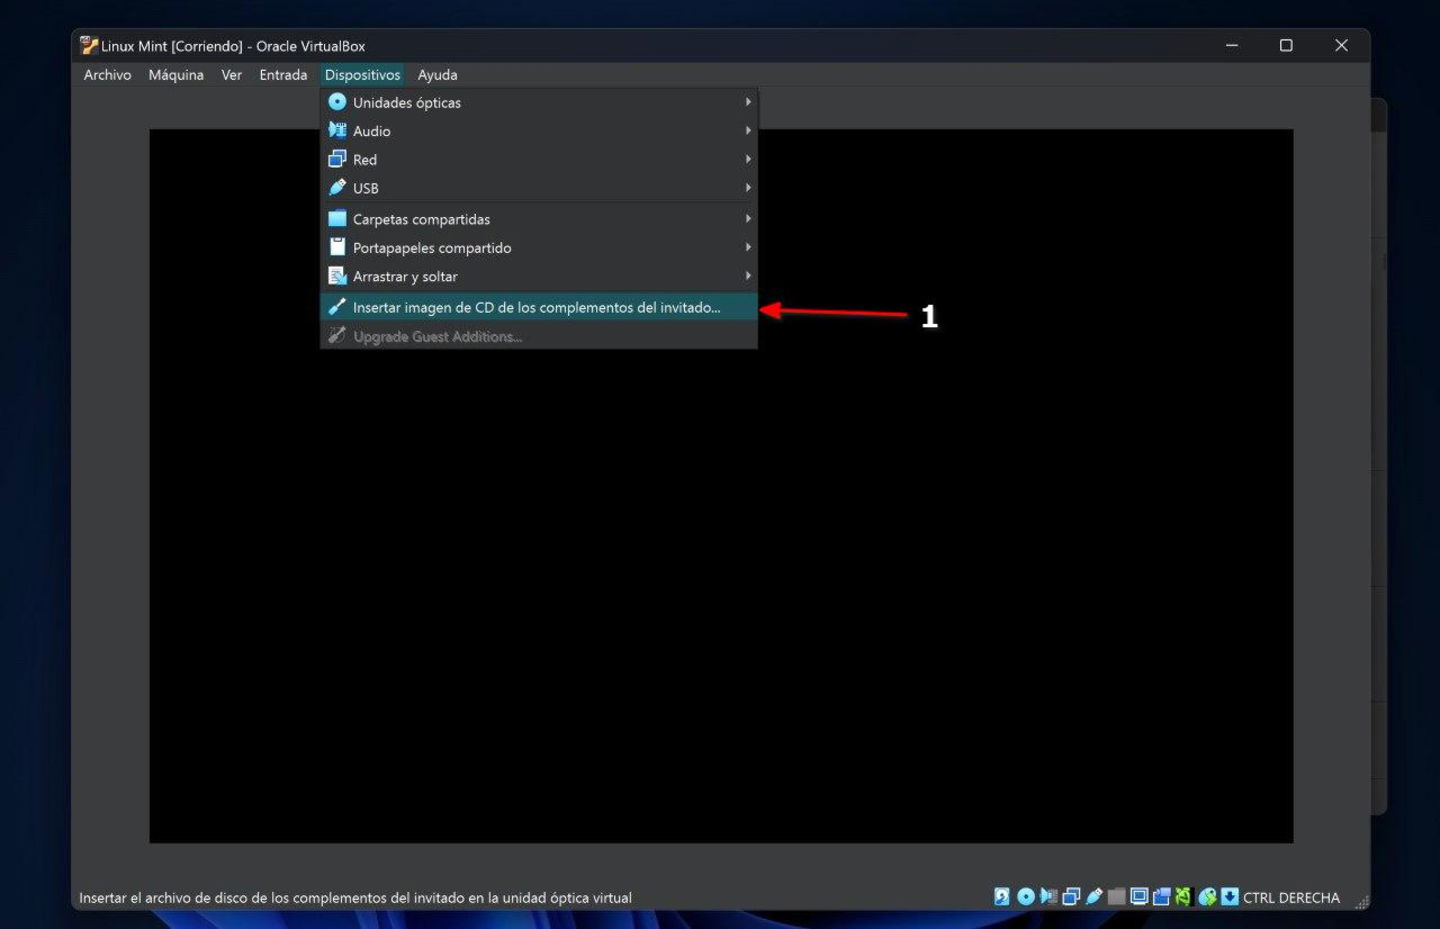Click the display monitor status bar icon
Screen dimensions: 1440x929
click(1139, 897)
